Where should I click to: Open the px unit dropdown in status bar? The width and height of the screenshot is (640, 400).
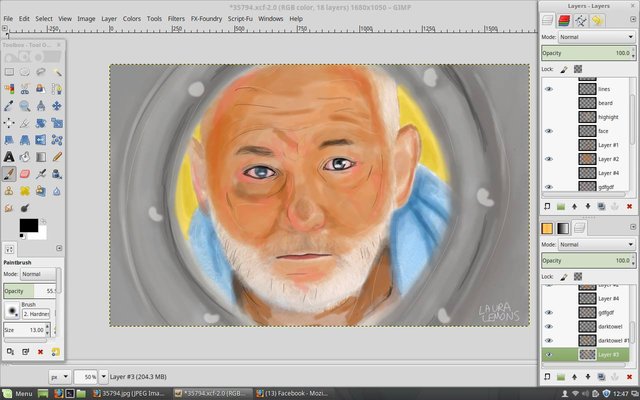point(60,377)
